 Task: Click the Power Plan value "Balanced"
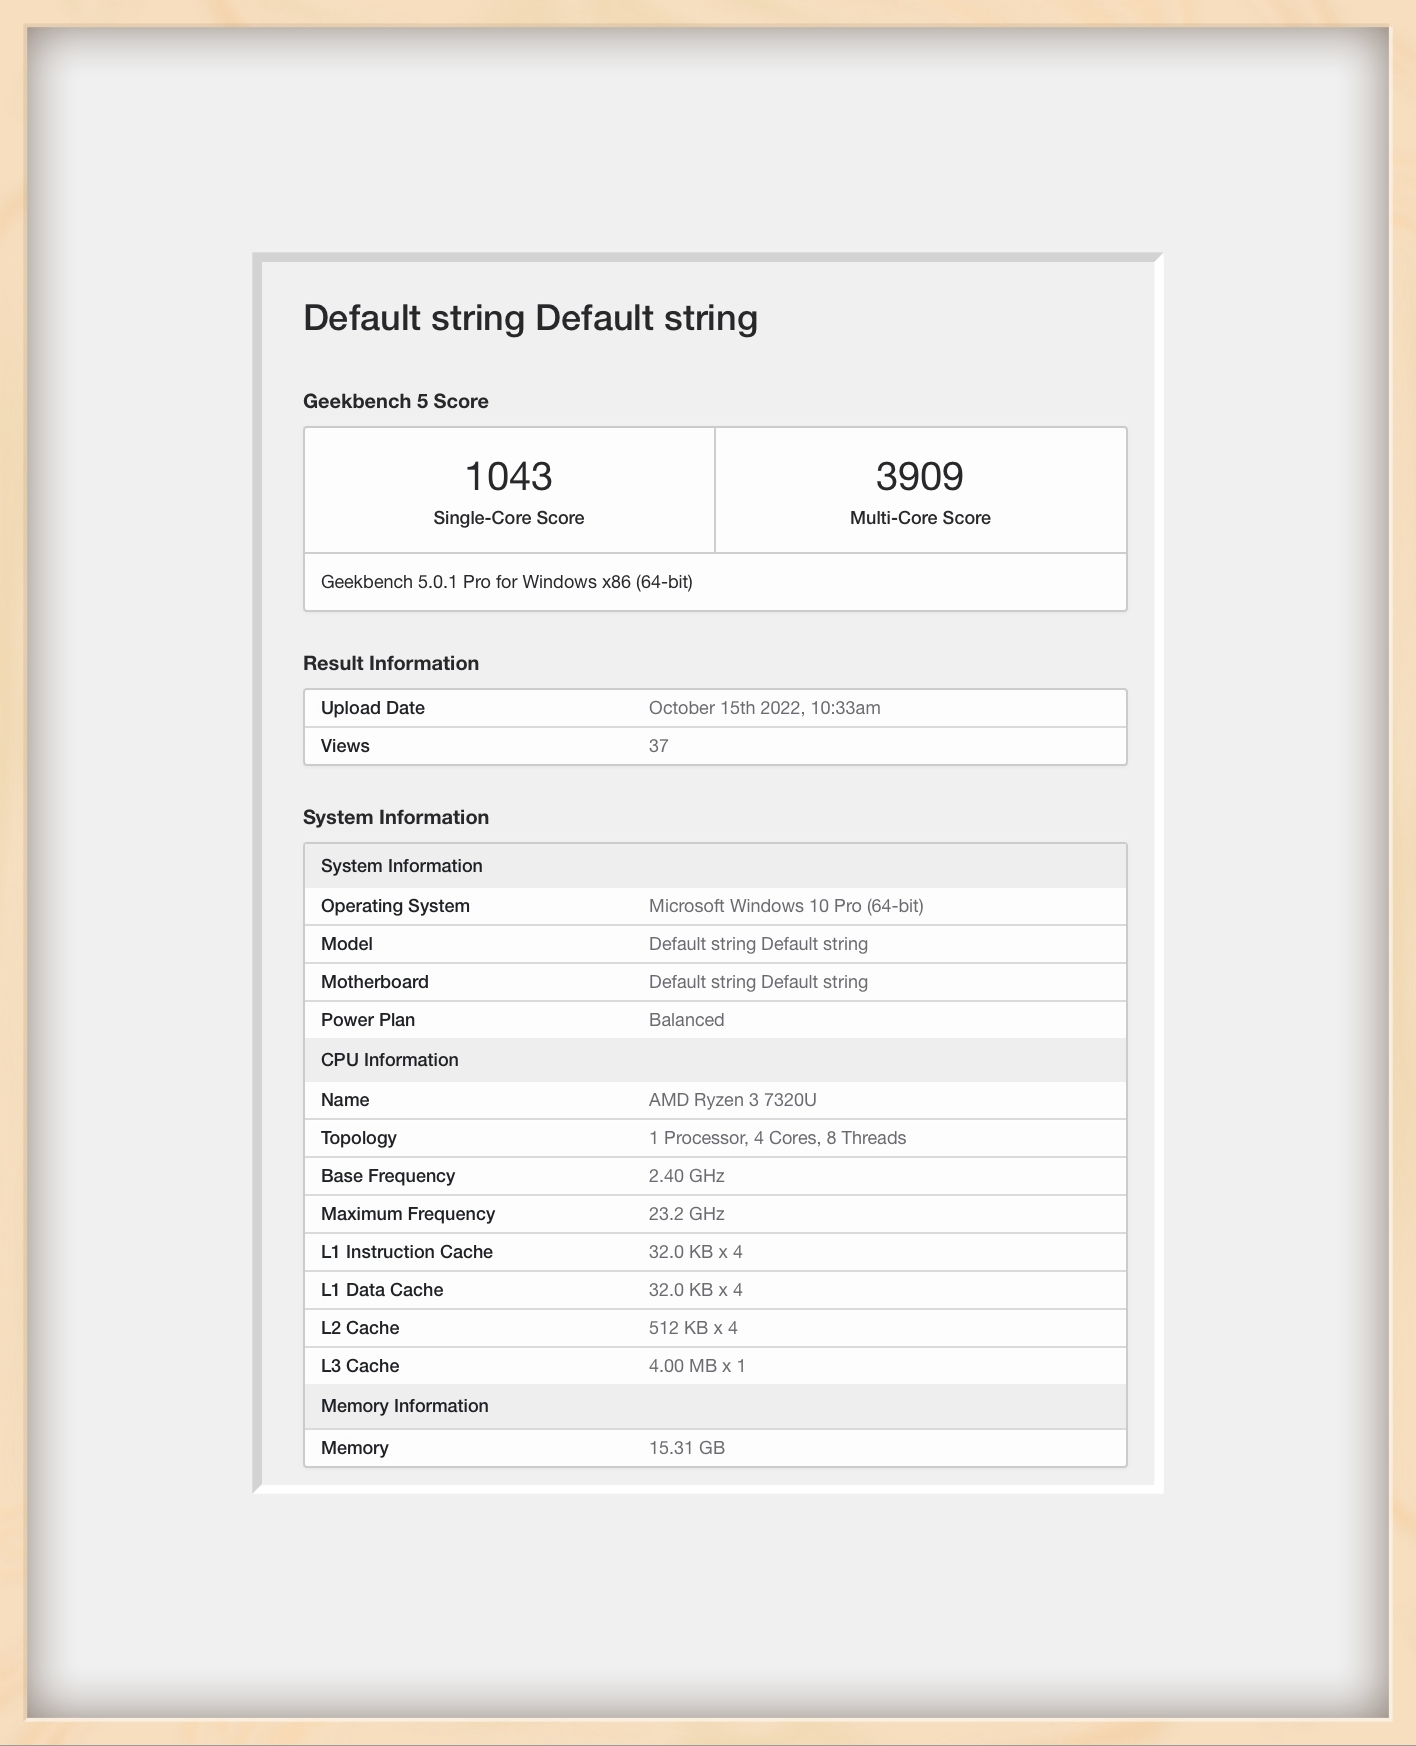coord(686,1020)
